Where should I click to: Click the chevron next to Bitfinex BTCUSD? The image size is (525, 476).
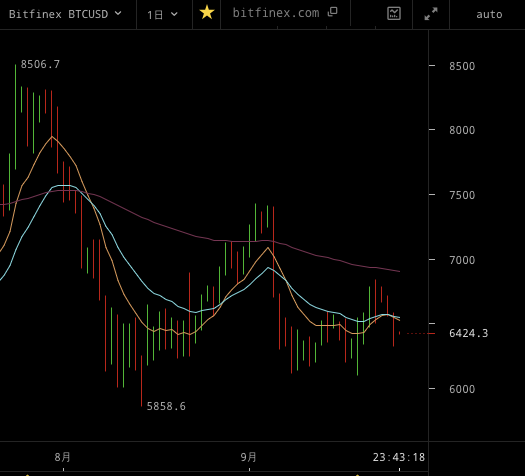tap(118, 13)
